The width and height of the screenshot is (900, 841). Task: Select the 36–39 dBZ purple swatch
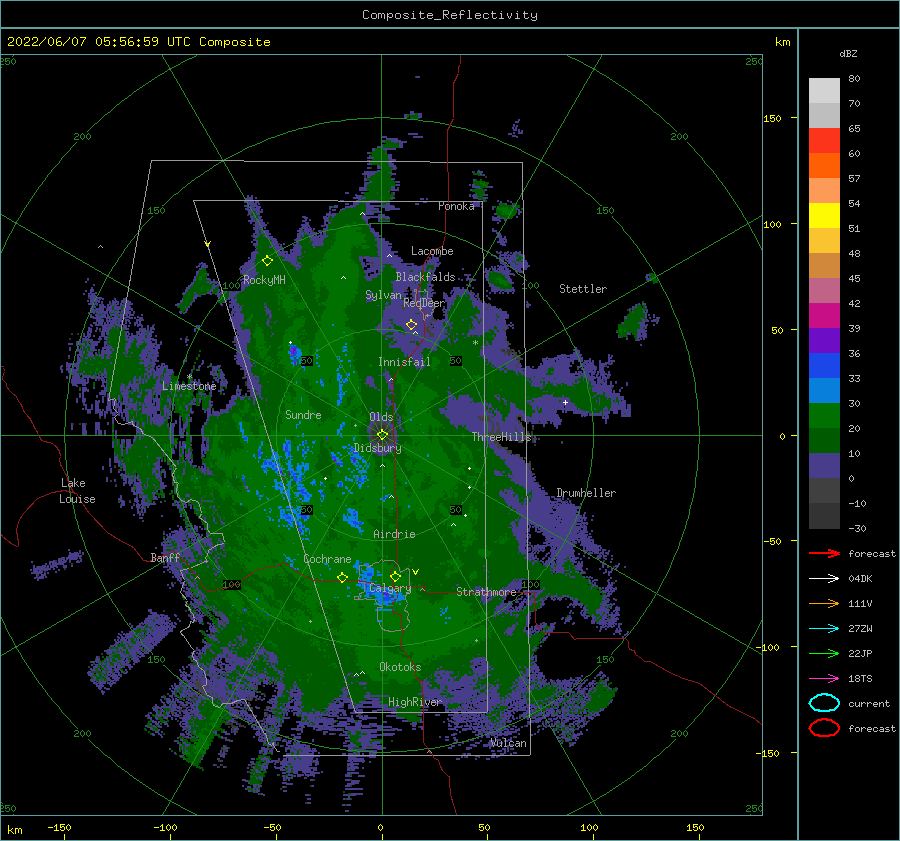(824, 341)
